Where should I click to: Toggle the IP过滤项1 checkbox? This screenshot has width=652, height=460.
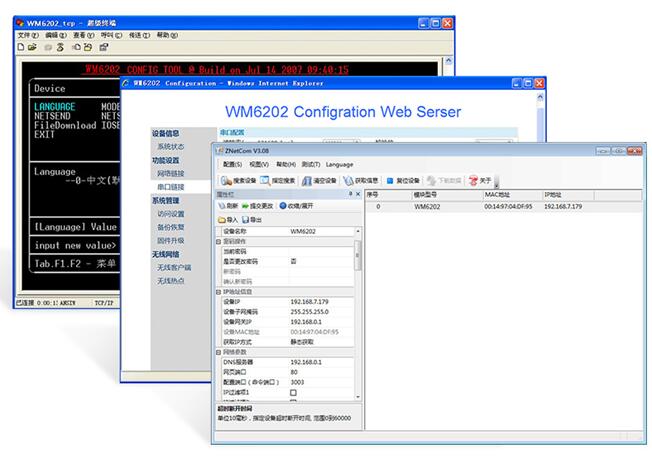293,393
